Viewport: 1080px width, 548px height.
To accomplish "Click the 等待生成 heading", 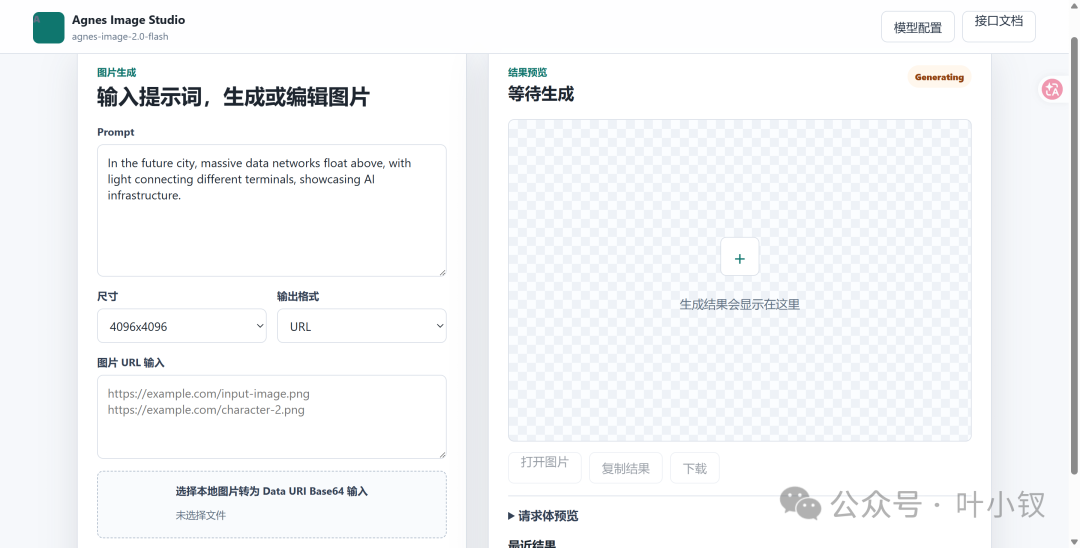I will click(x=541, y=94).
